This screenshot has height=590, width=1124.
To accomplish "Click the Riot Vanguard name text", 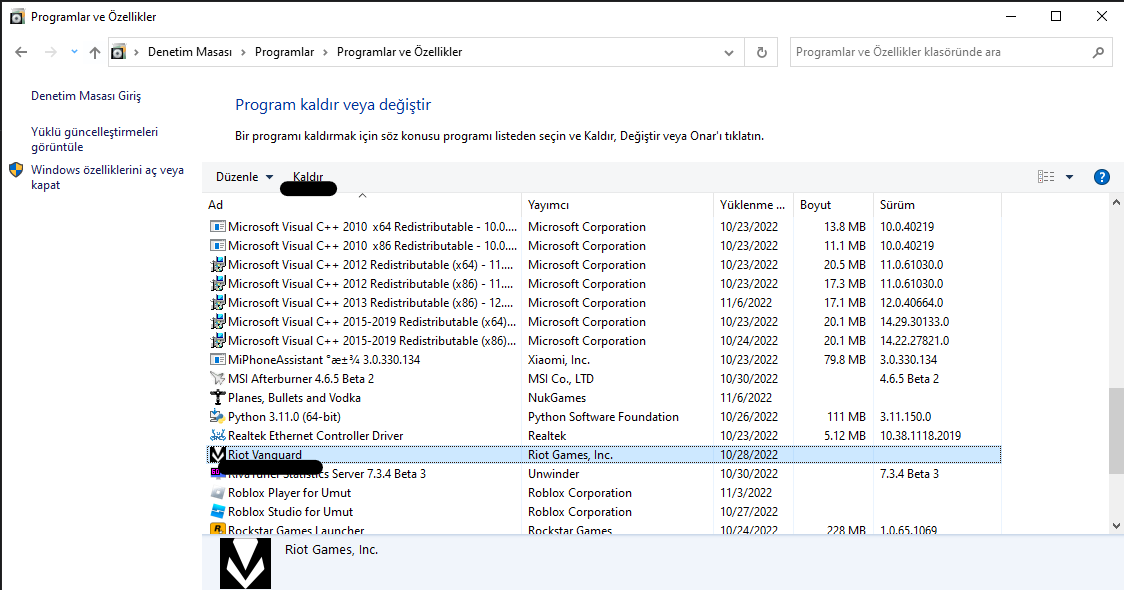I will coord(265,455).
